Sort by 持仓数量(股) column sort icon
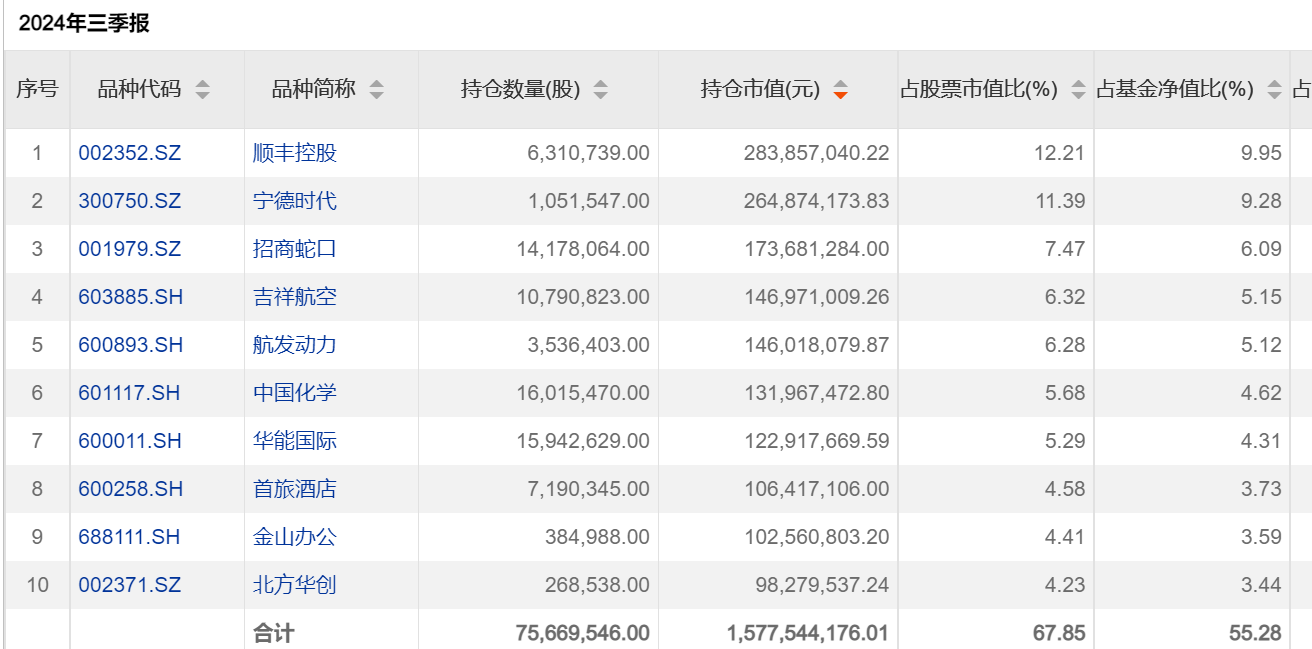Screen dimensions: 1312x649 coord(600,90)
